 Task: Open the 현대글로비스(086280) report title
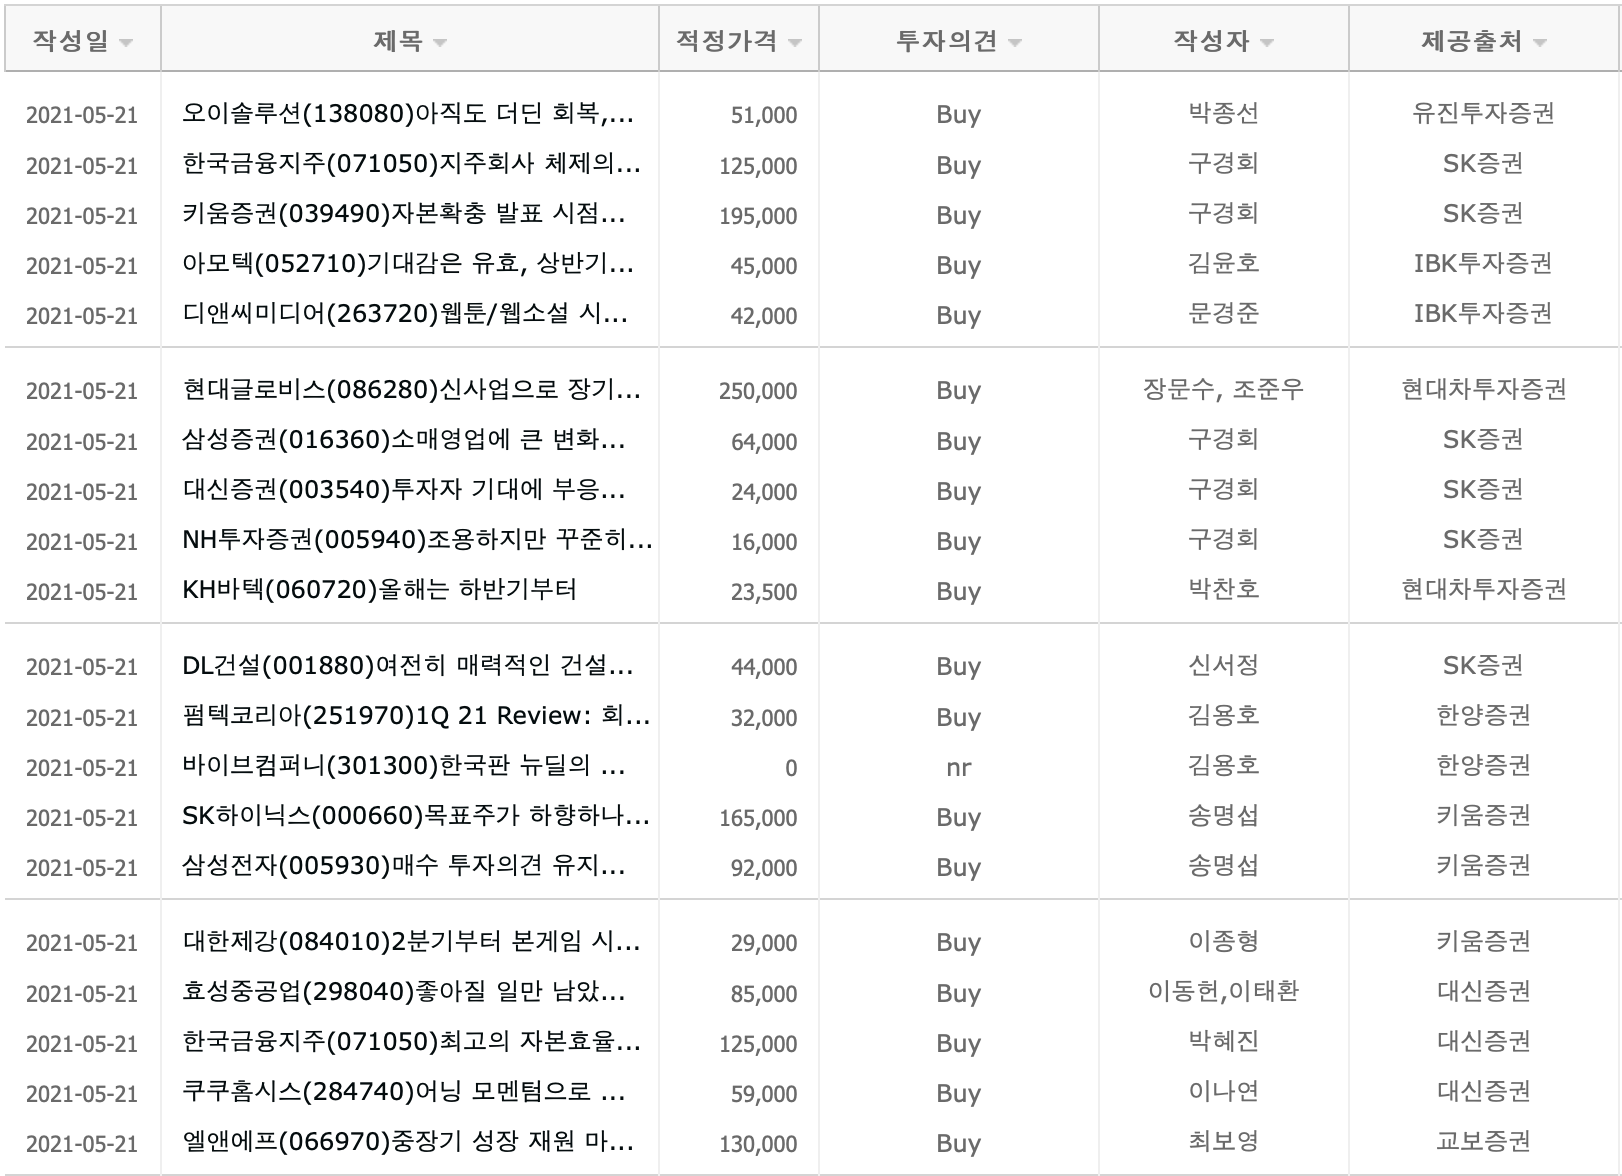411,390
